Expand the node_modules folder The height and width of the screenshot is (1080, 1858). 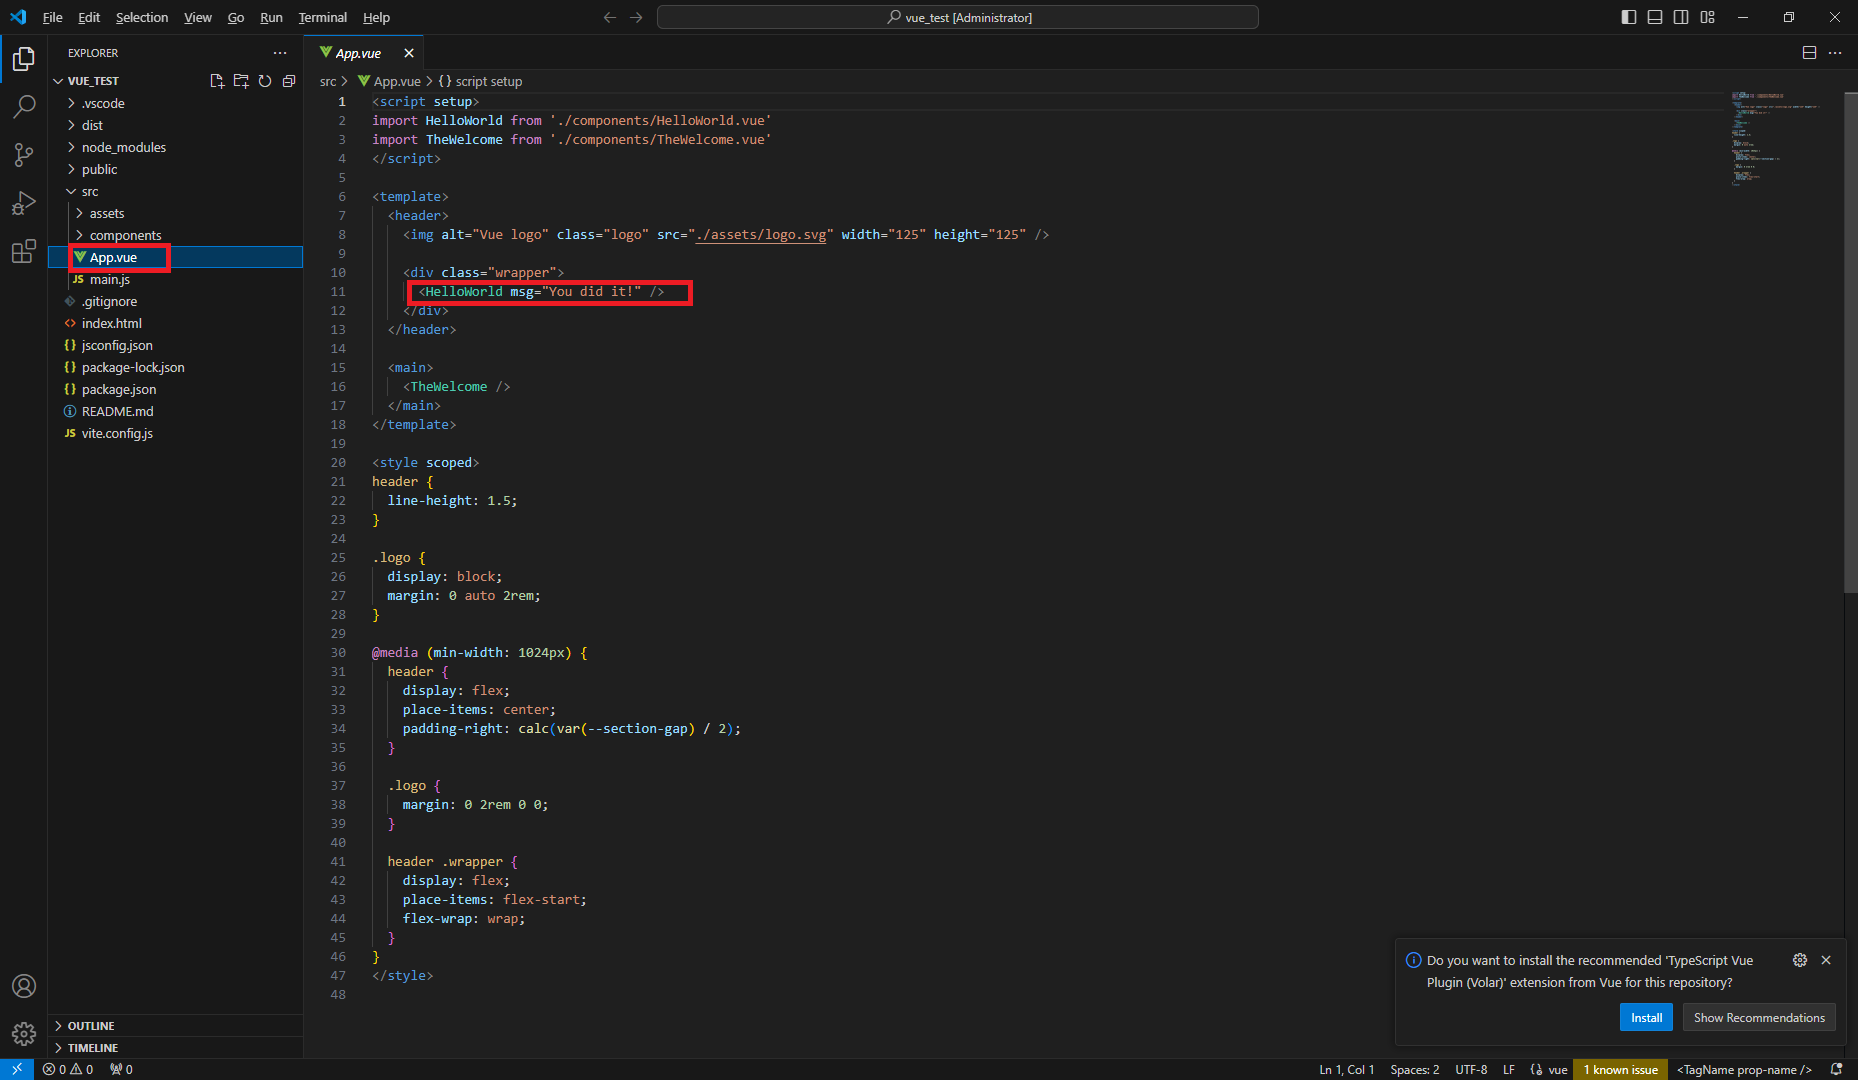coord(124,147)
